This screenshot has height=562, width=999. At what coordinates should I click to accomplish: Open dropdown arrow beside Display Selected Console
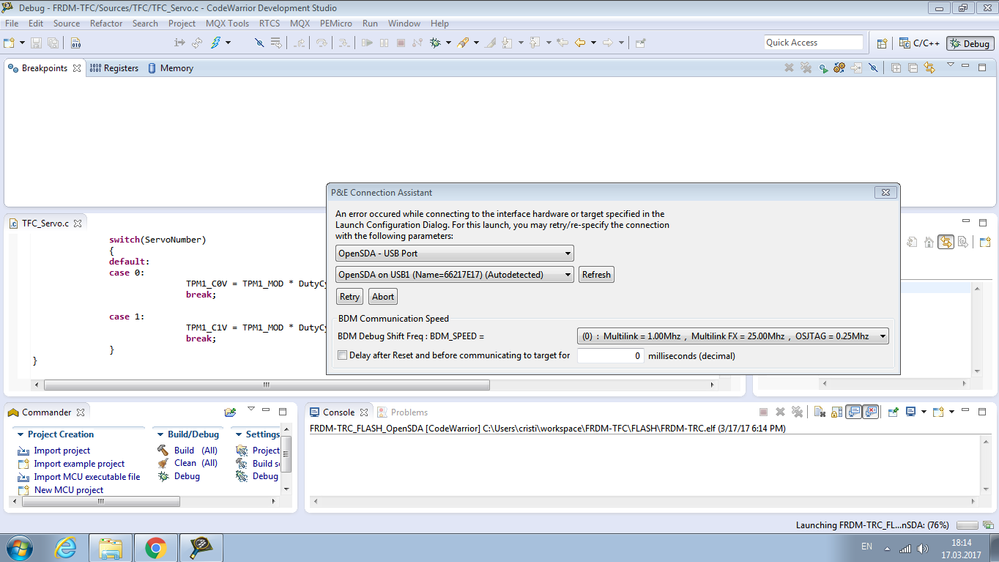923,412
